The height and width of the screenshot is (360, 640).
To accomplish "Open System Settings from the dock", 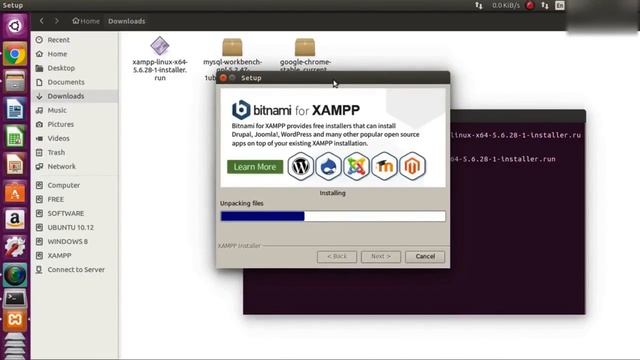I will [x=15, y=247].
